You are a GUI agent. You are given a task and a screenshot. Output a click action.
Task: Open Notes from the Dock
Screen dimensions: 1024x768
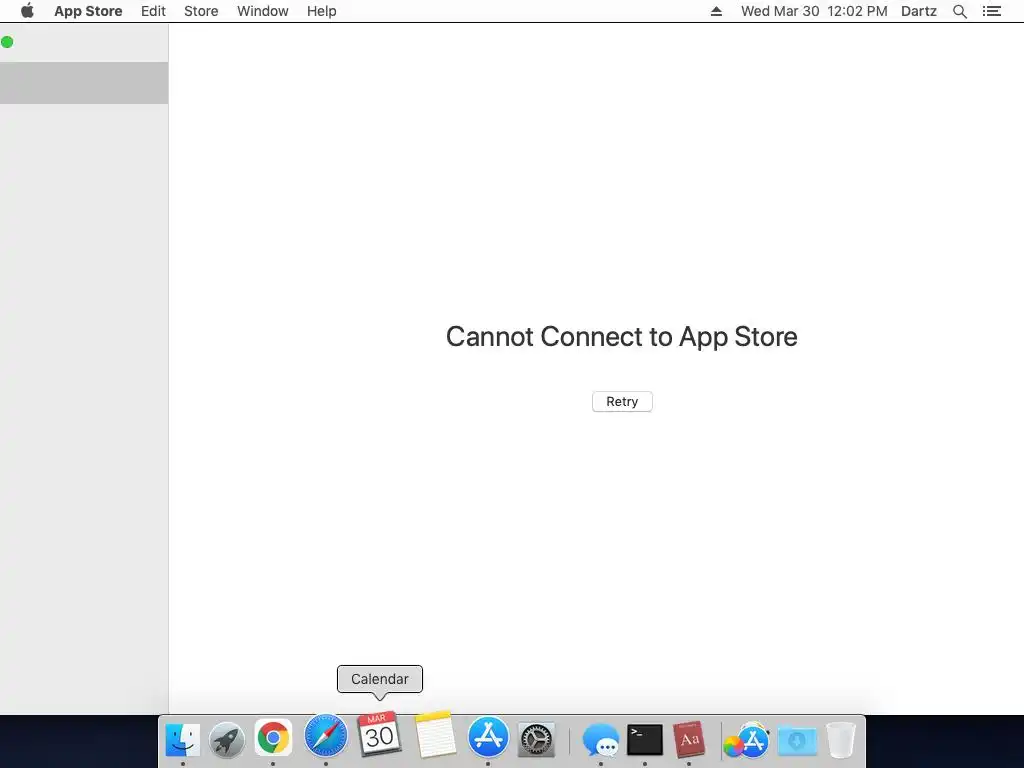(x=435, y=735)
